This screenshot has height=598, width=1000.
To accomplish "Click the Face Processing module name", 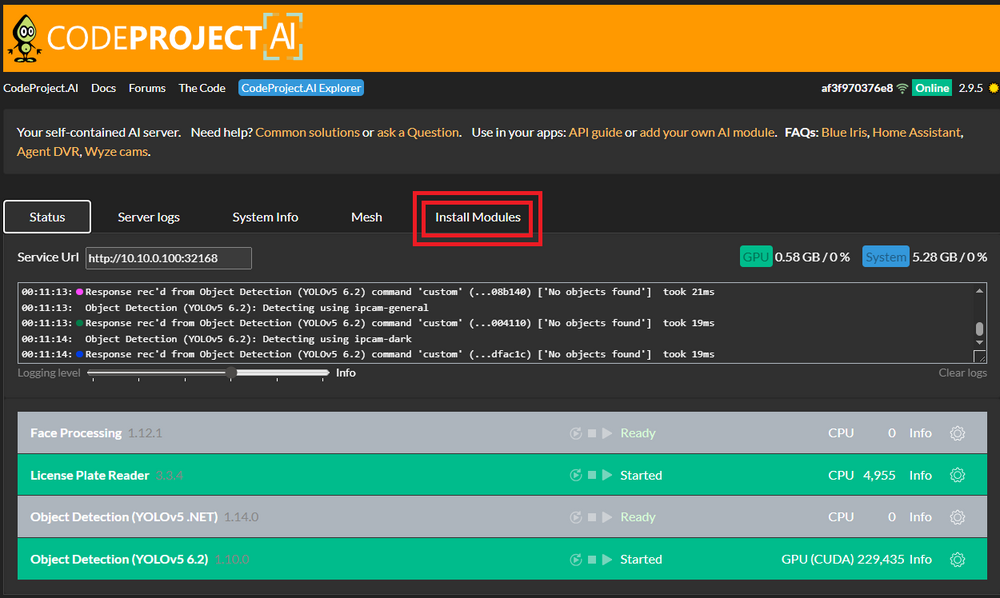I will click(76, 434).
